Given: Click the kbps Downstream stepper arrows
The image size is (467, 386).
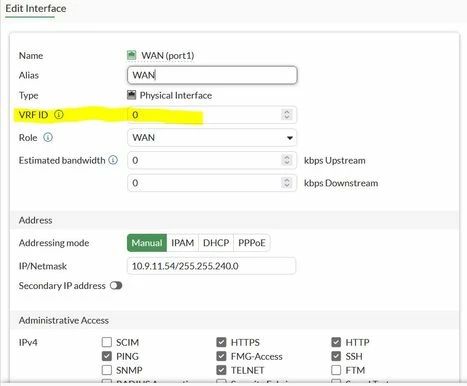Looking at the screenshot, I should 287,183.
